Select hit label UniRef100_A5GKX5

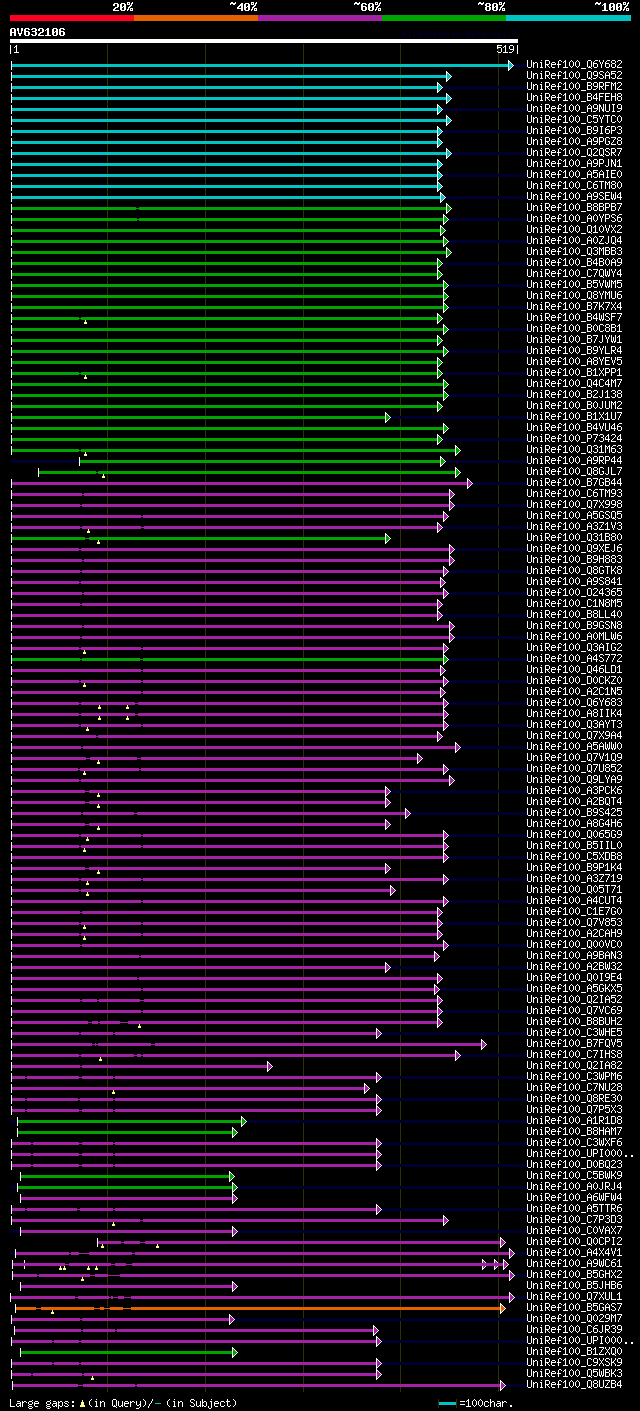click(574, 989)
